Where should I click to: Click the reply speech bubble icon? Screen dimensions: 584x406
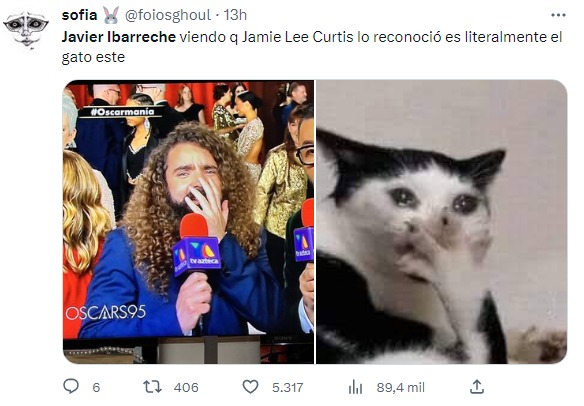tap(71, 387)
